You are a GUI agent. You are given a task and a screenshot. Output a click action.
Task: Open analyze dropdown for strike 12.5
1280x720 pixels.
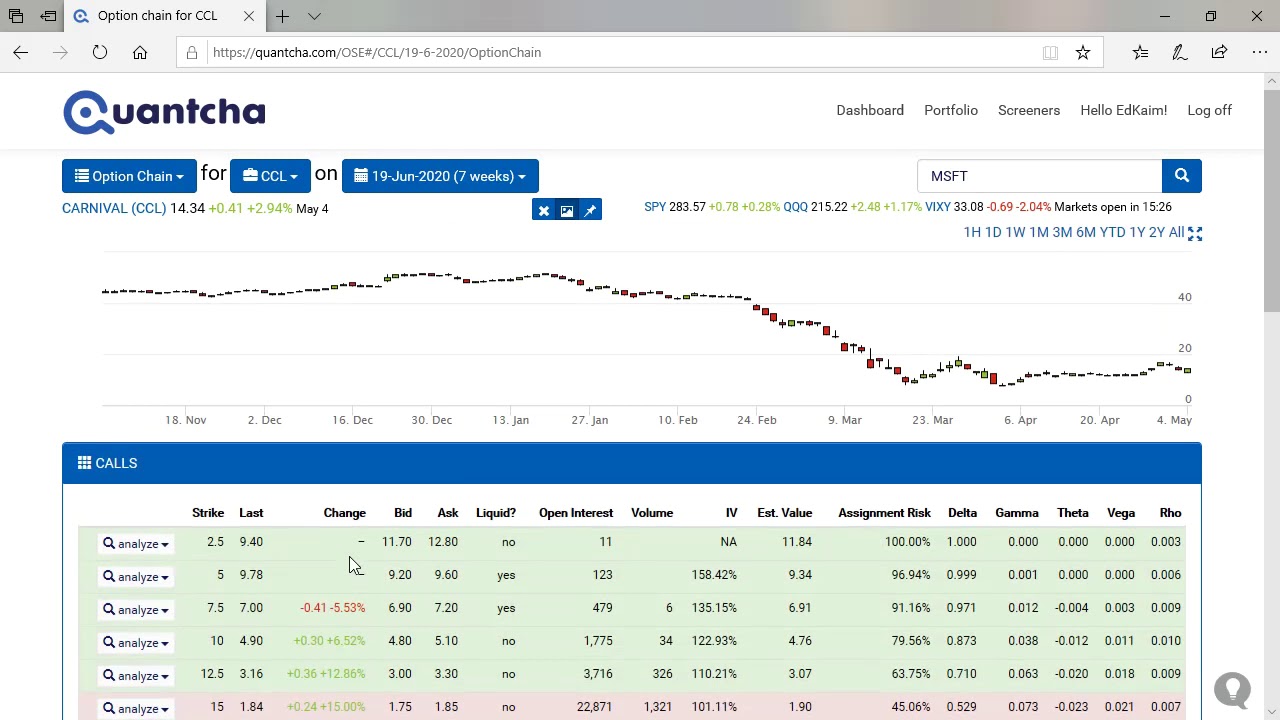click(x=135, y=676)
